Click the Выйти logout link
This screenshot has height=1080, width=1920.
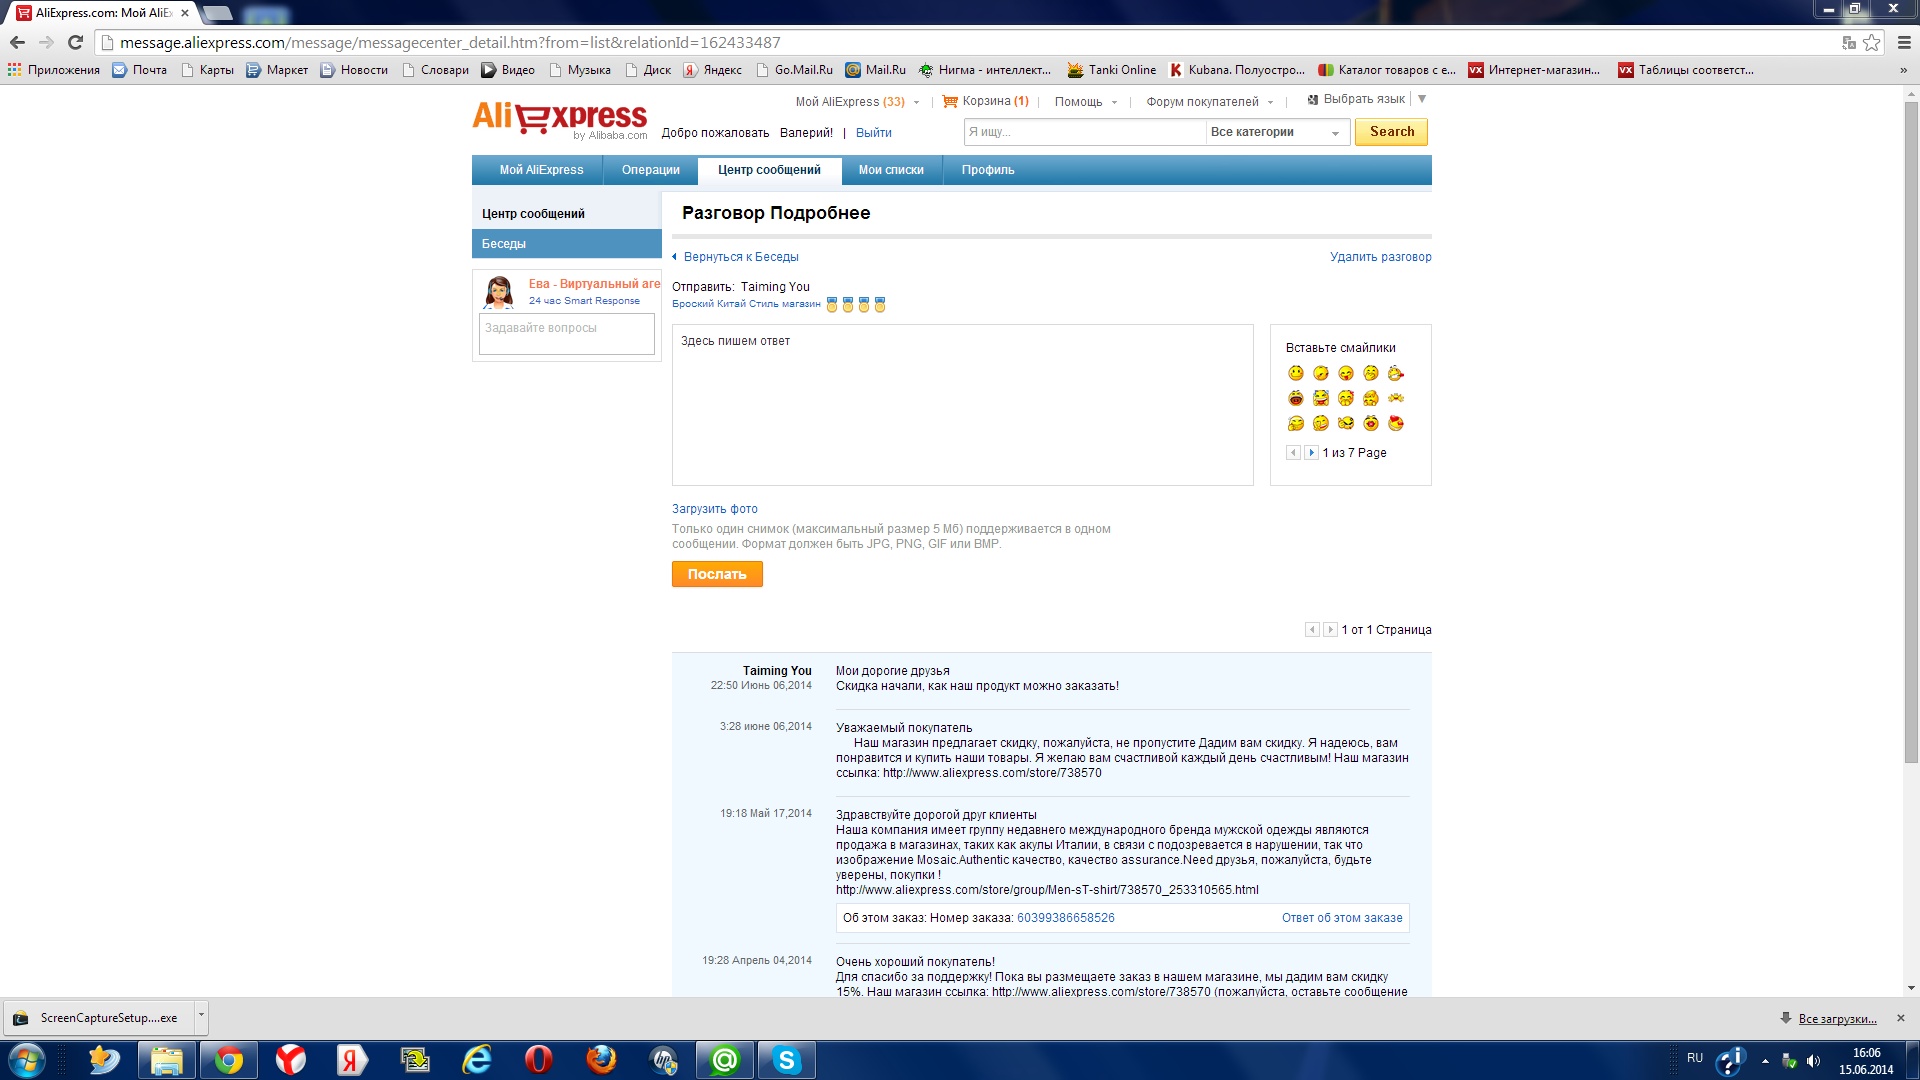click(874, 133)
